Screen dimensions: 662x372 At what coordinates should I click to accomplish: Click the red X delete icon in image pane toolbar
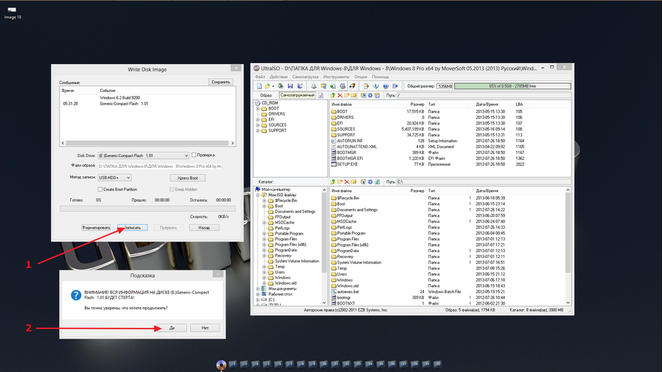click(340, 95)
